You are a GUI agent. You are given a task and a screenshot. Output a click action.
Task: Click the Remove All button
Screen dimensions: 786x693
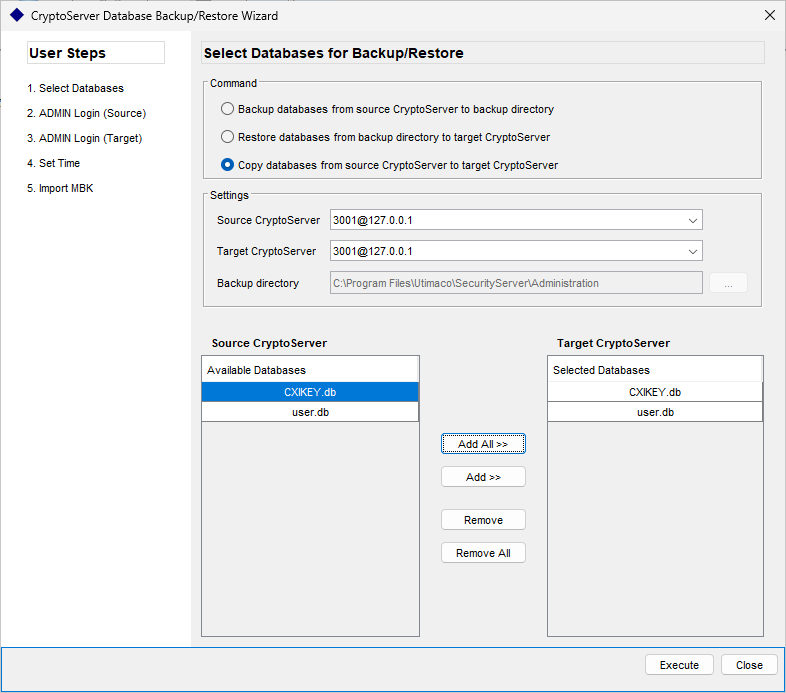(483, 553)
